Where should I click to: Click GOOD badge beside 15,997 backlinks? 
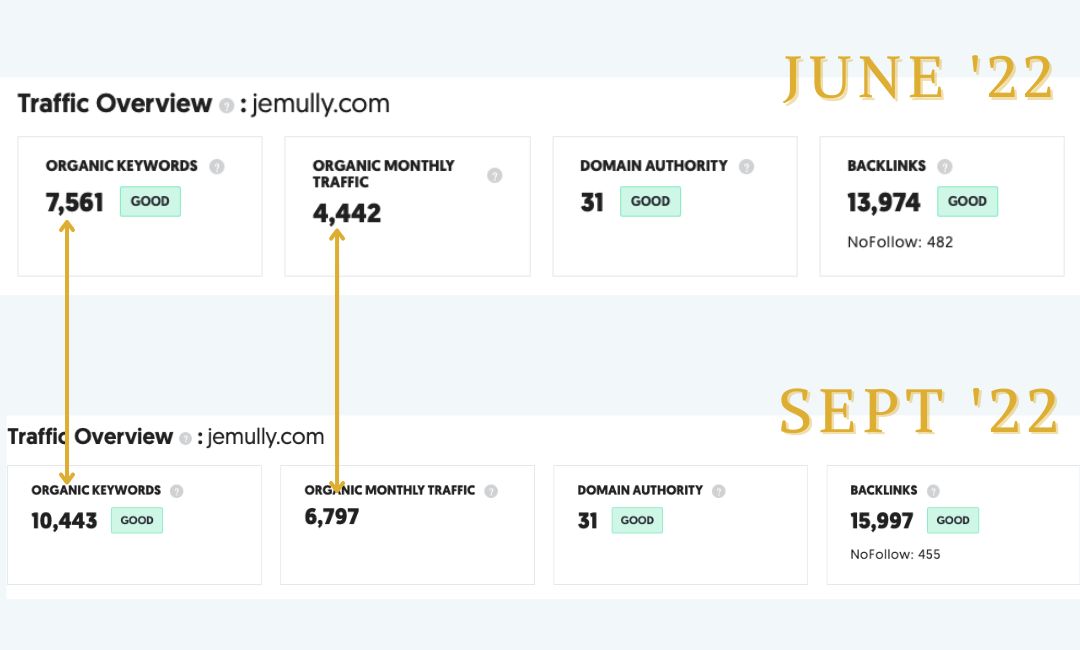coord(953,520)
